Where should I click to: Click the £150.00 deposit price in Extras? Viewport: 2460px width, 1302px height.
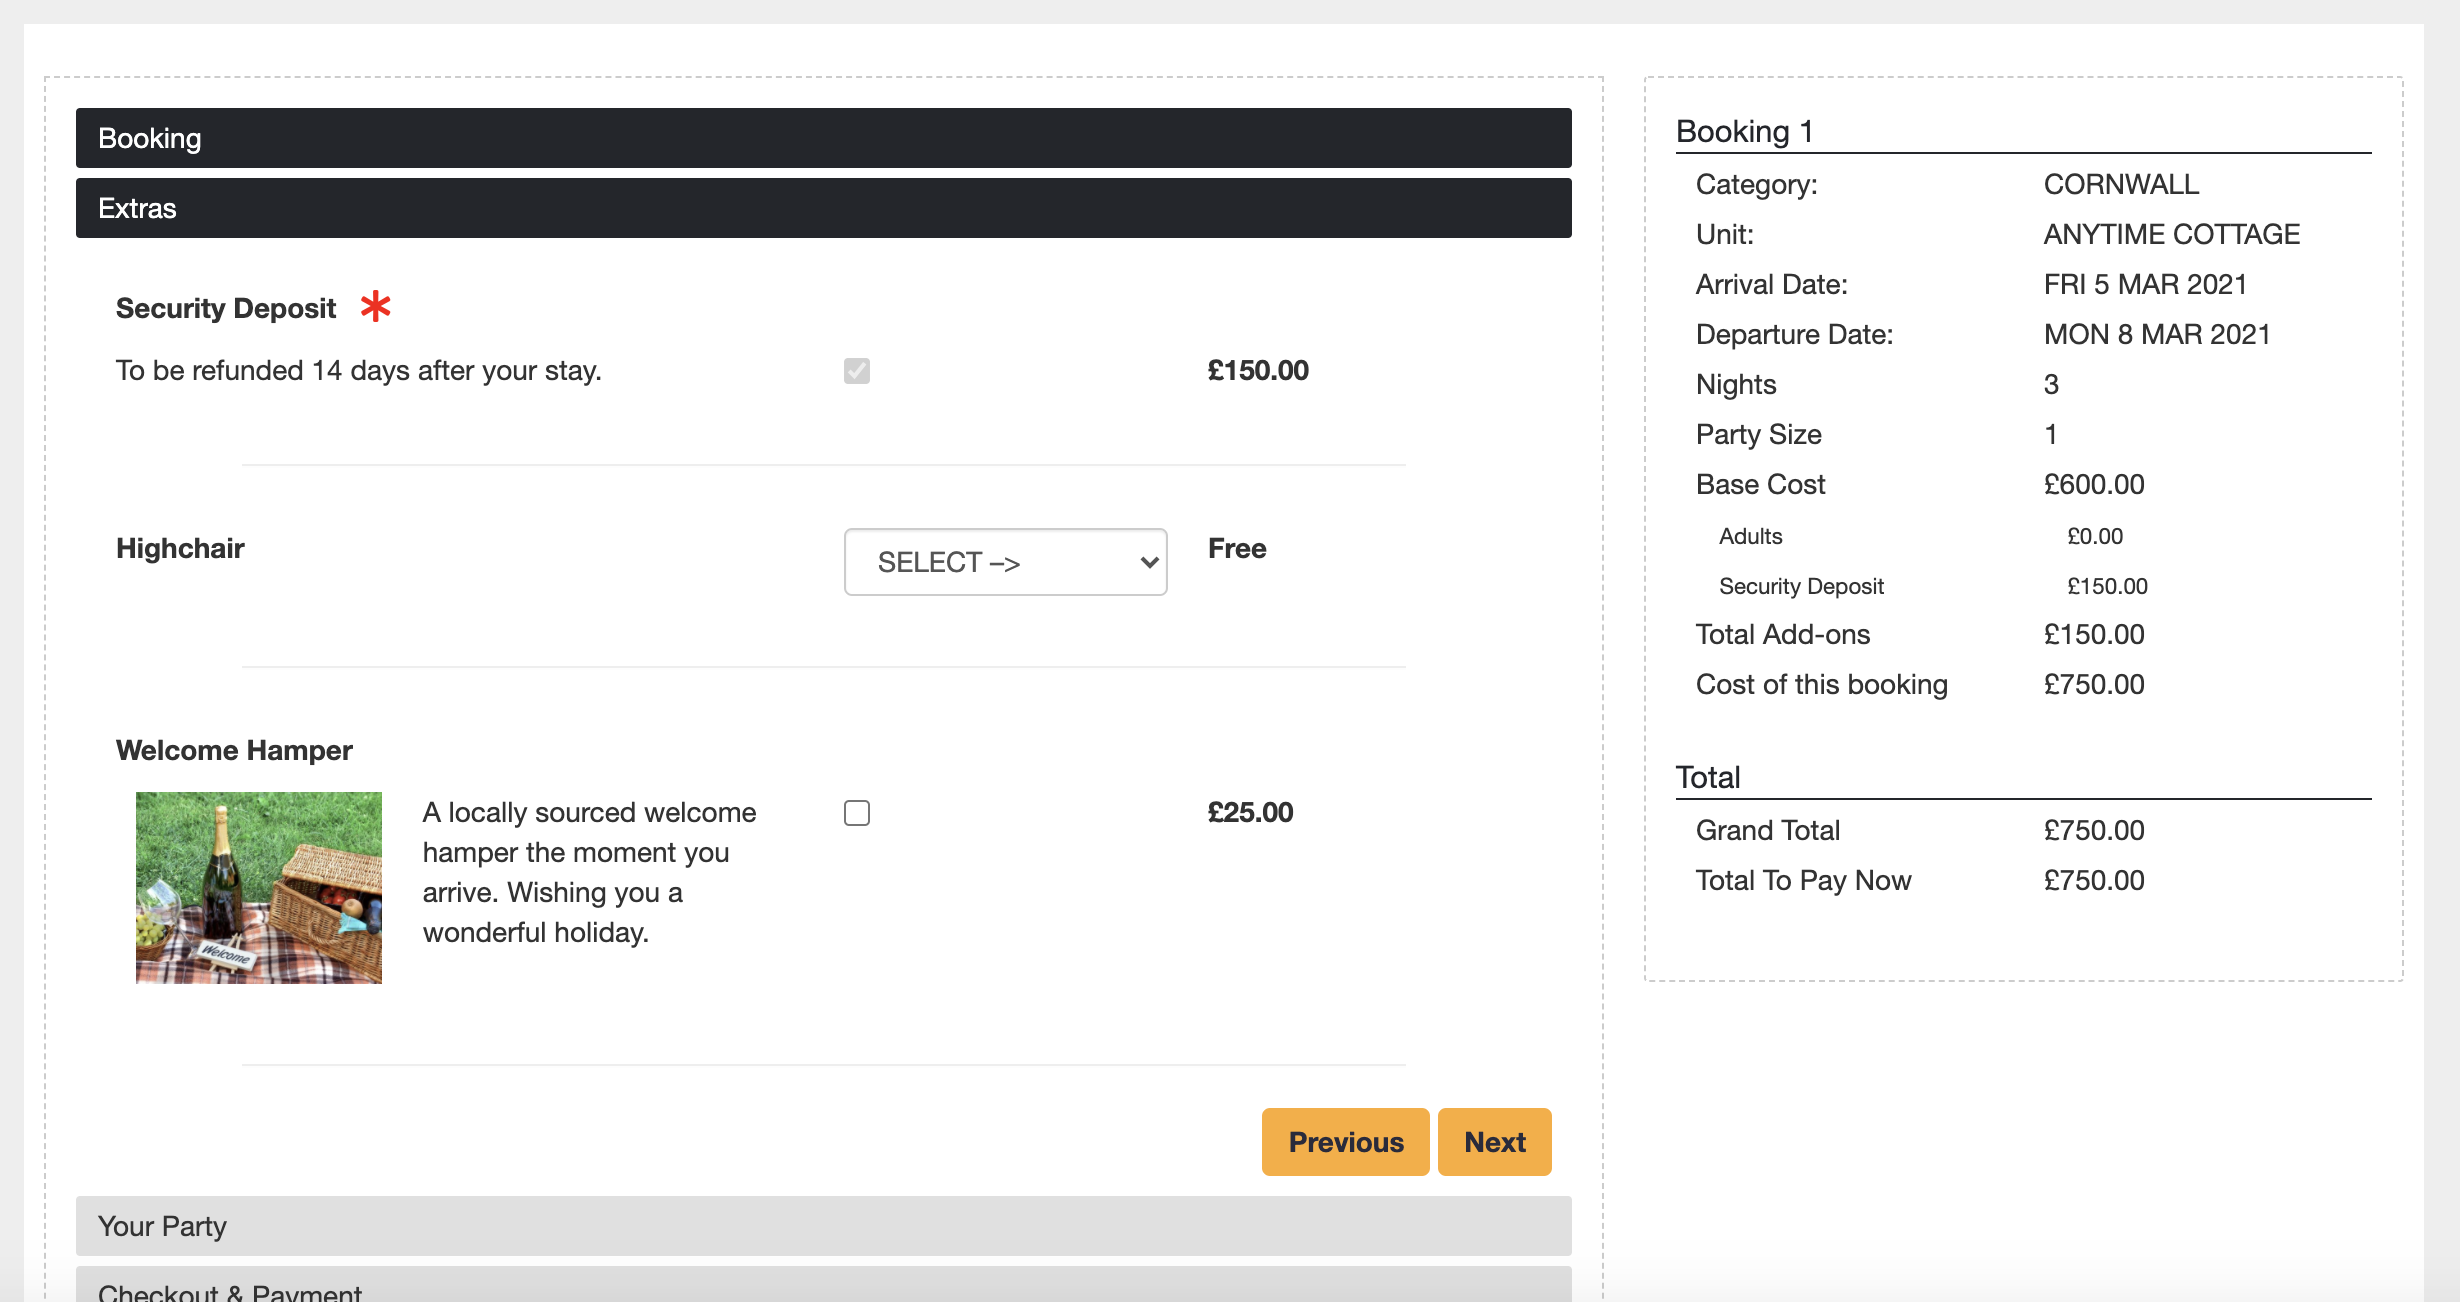tap(1258, 371)
